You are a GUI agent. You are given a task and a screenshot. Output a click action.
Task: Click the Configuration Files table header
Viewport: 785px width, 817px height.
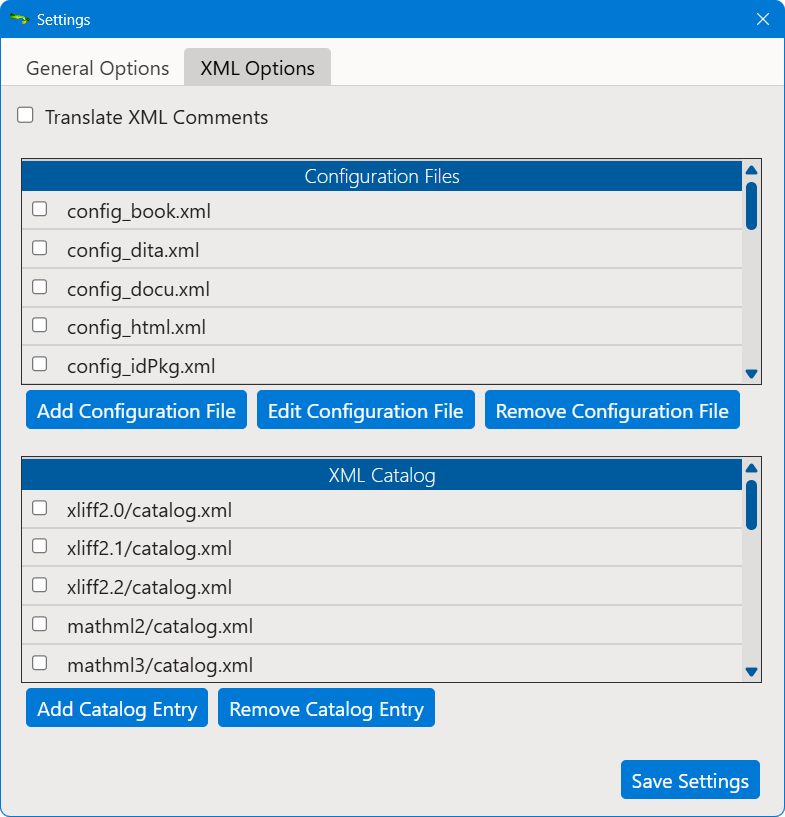[382, 176]
